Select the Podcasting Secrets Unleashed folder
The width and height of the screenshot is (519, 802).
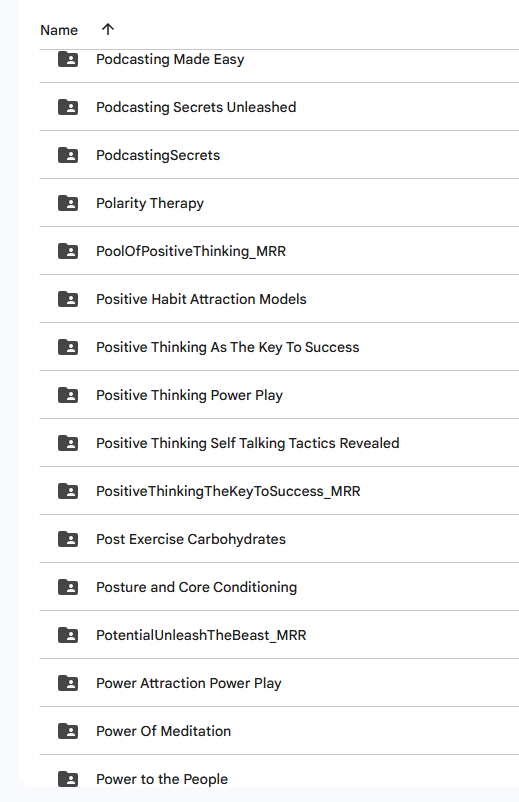(279, 107)
